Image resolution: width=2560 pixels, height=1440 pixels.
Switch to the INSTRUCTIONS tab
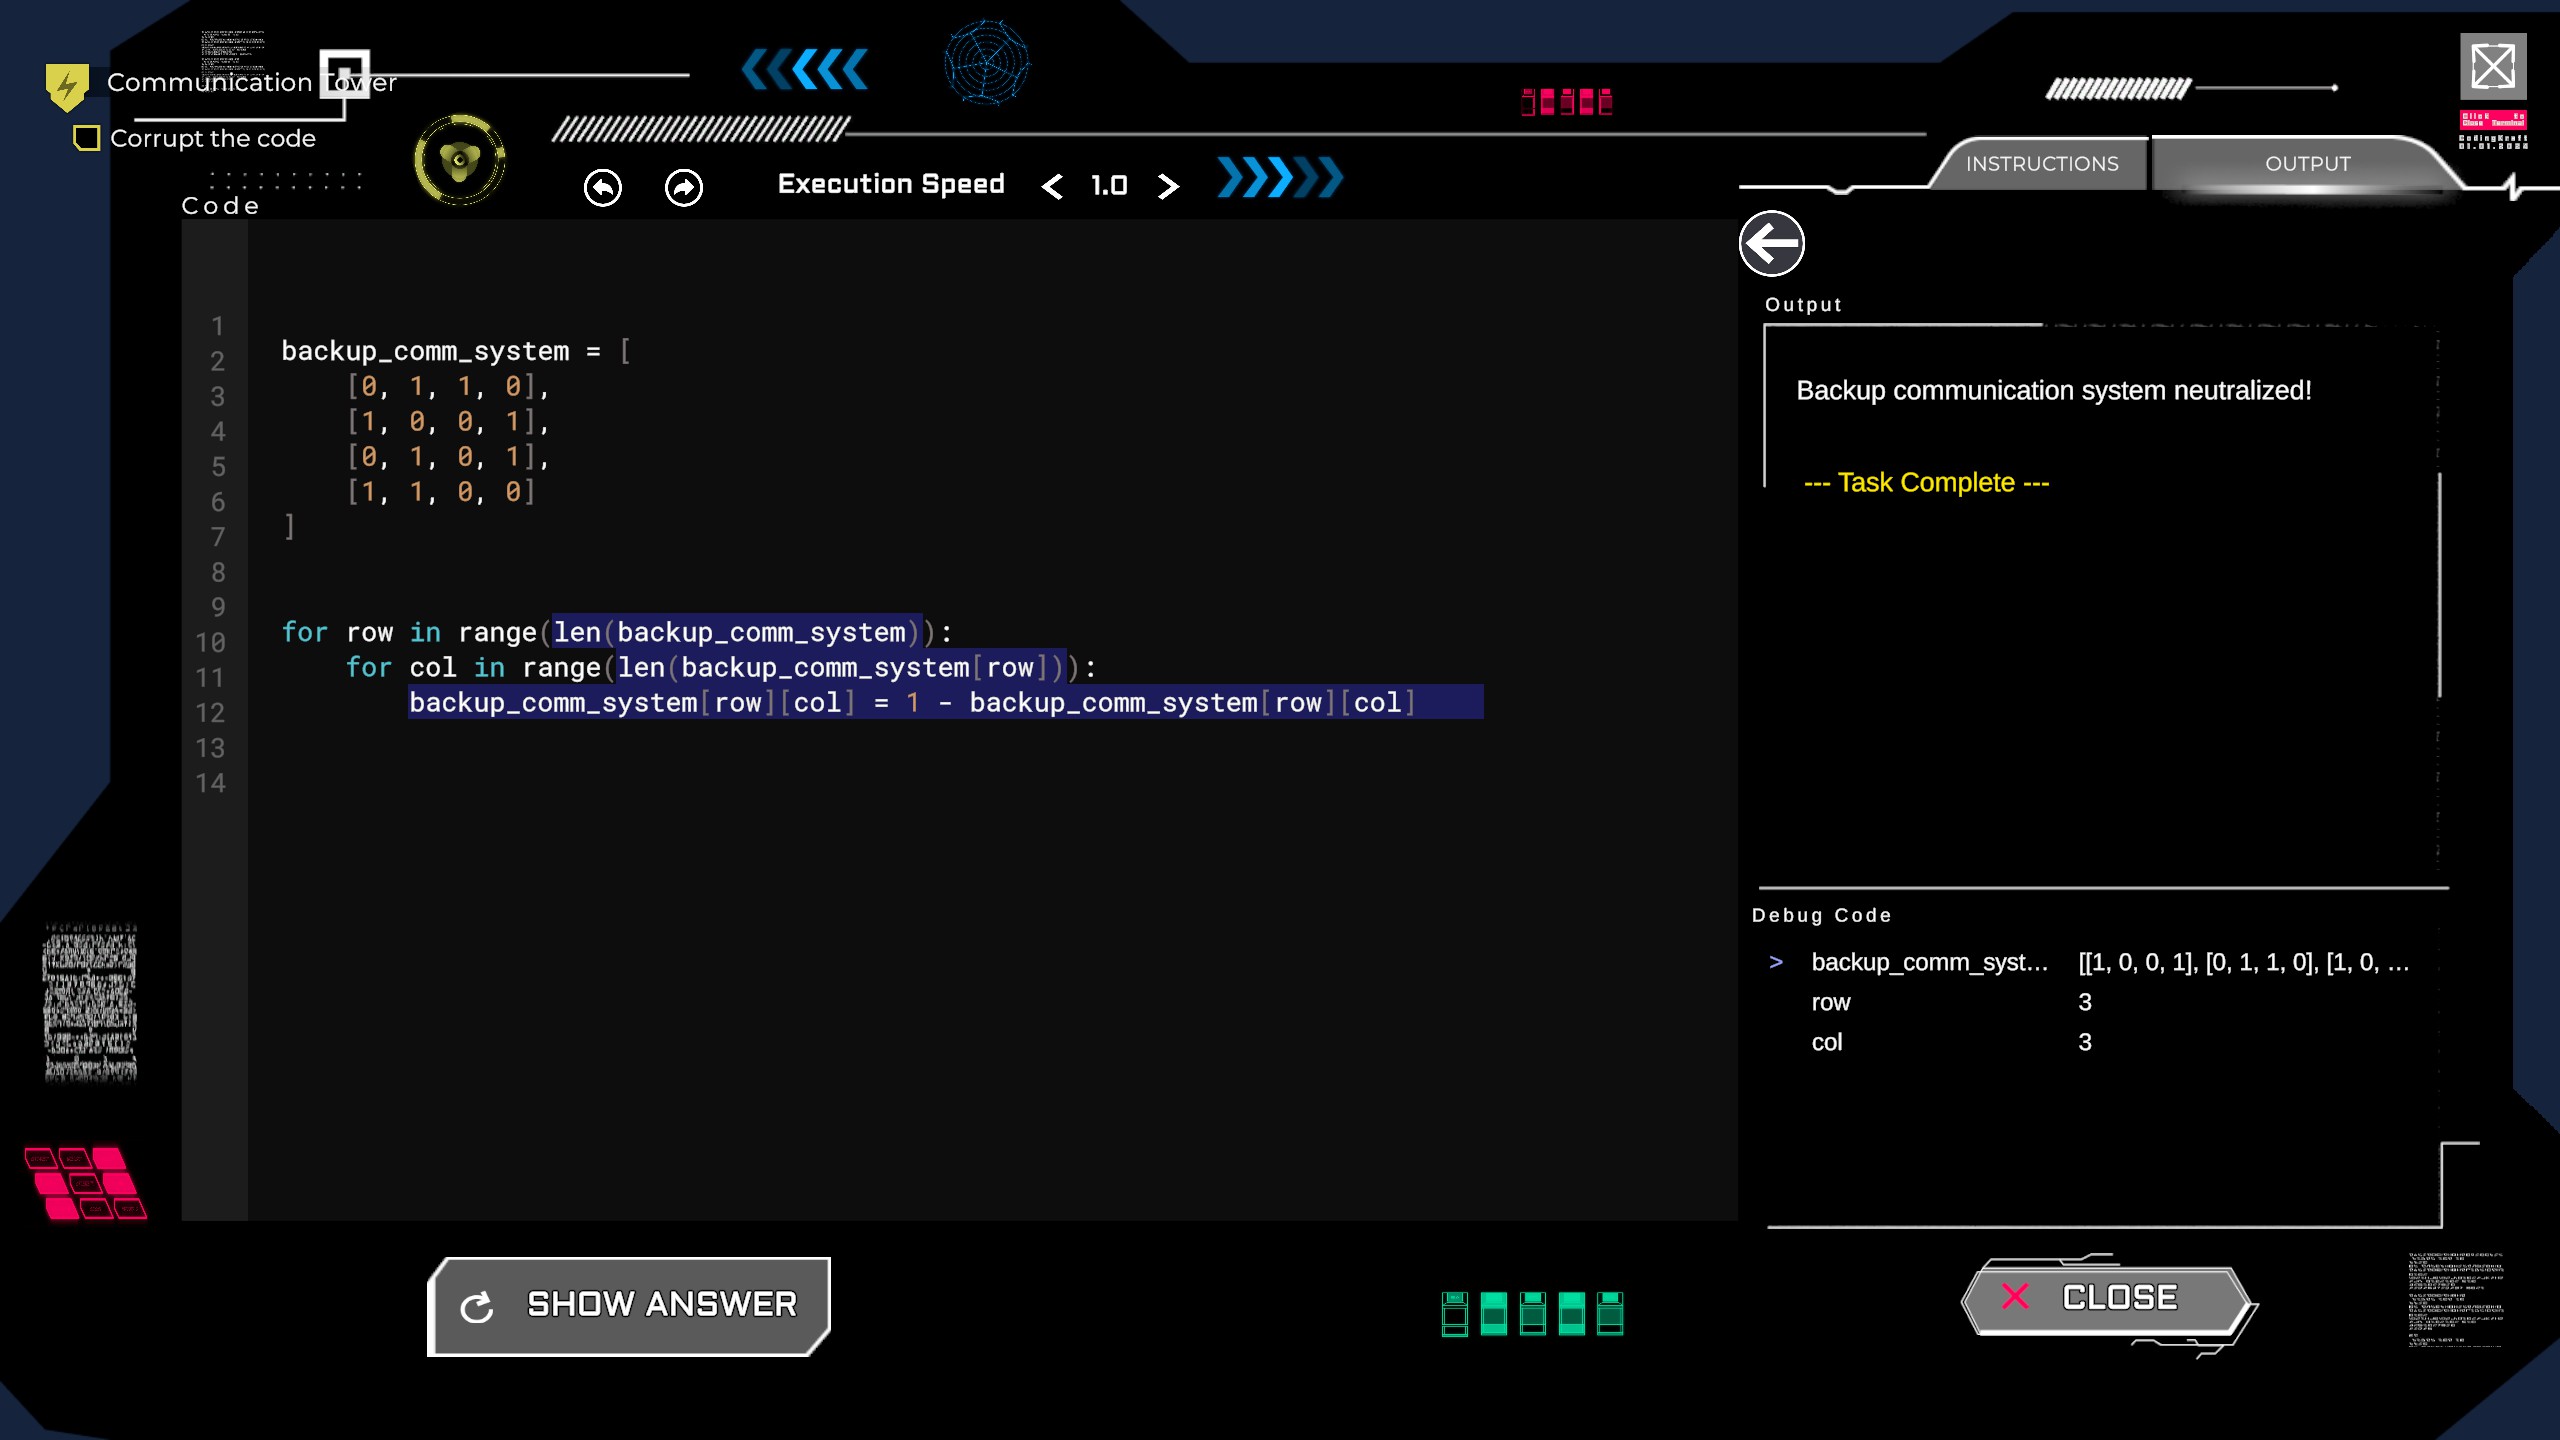(2041, 164)
